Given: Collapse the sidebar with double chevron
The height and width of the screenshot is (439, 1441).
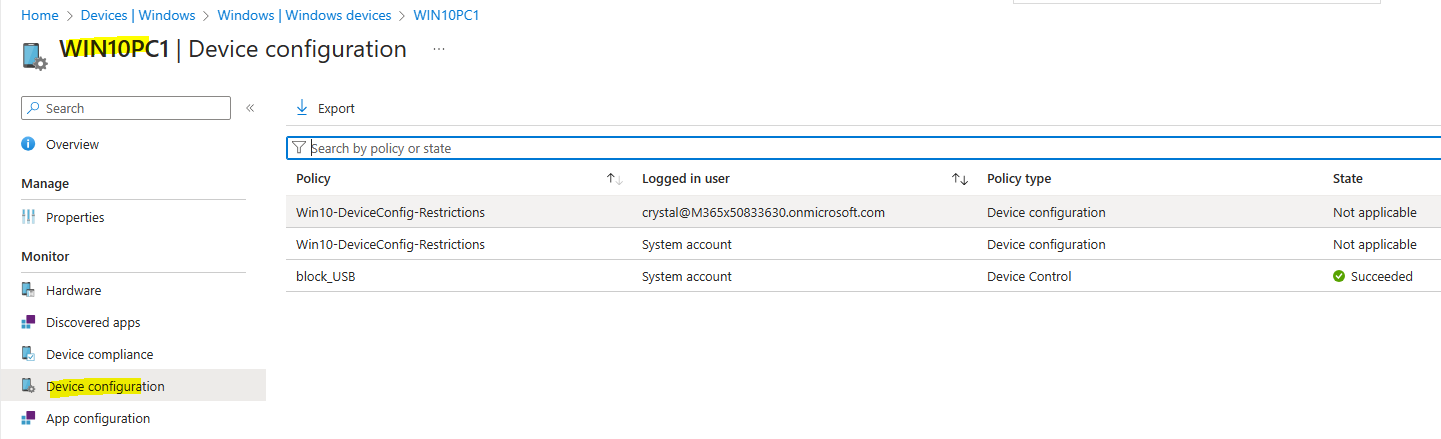Looking at the screenshot, I should [x=250, y=108].
